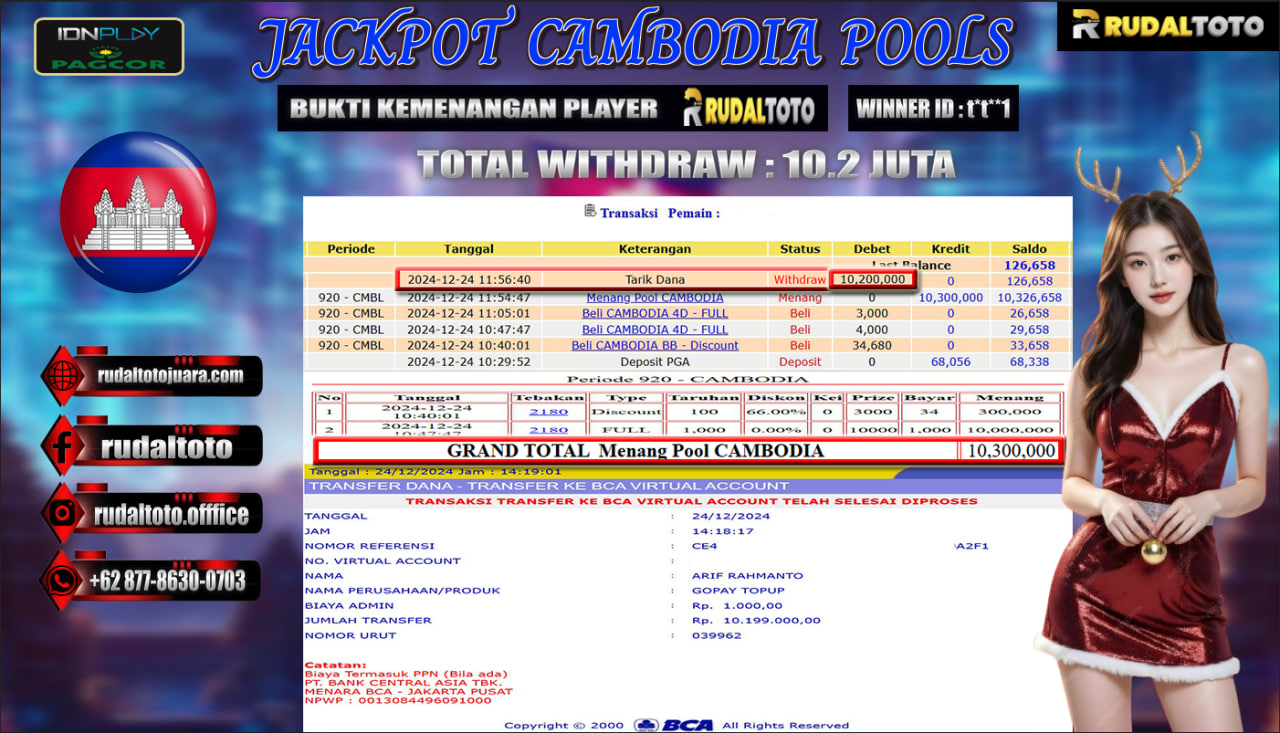Image resolution: width=1280 pixels, height=733 pixels.
Task: Click the WINNER ID label
Action: (932, 108)
